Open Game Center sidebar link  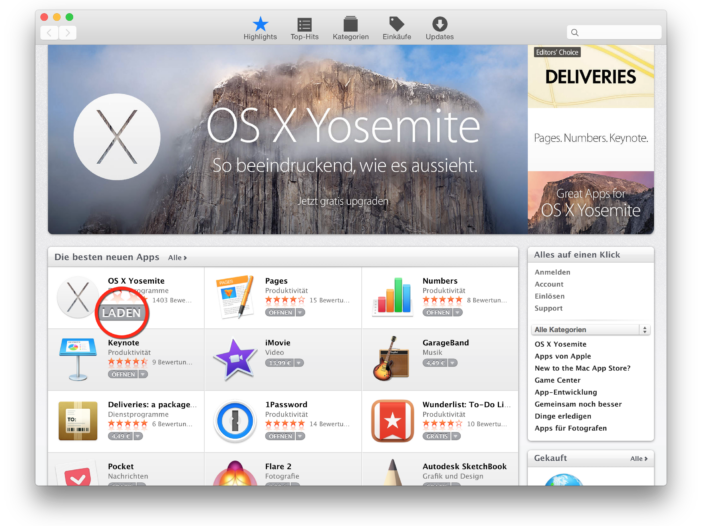coord(557,381)
